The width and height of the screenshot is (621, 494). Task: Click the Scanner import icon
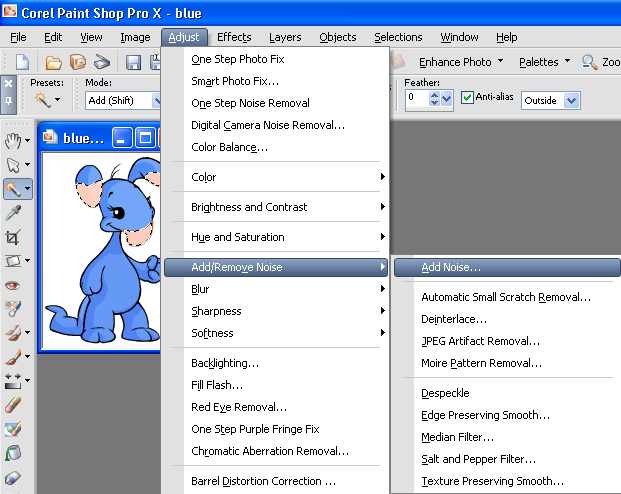[x=102, y=62]
